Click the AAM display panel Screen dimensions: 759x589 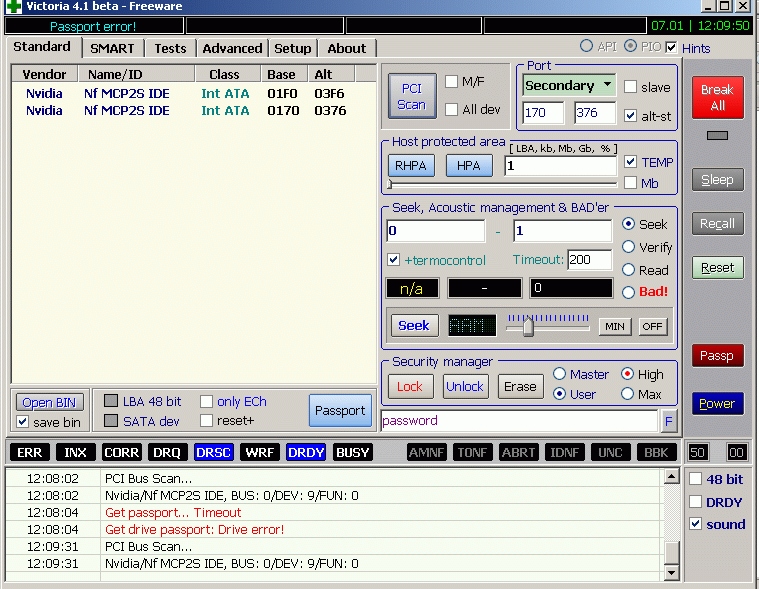pos(472,326)
